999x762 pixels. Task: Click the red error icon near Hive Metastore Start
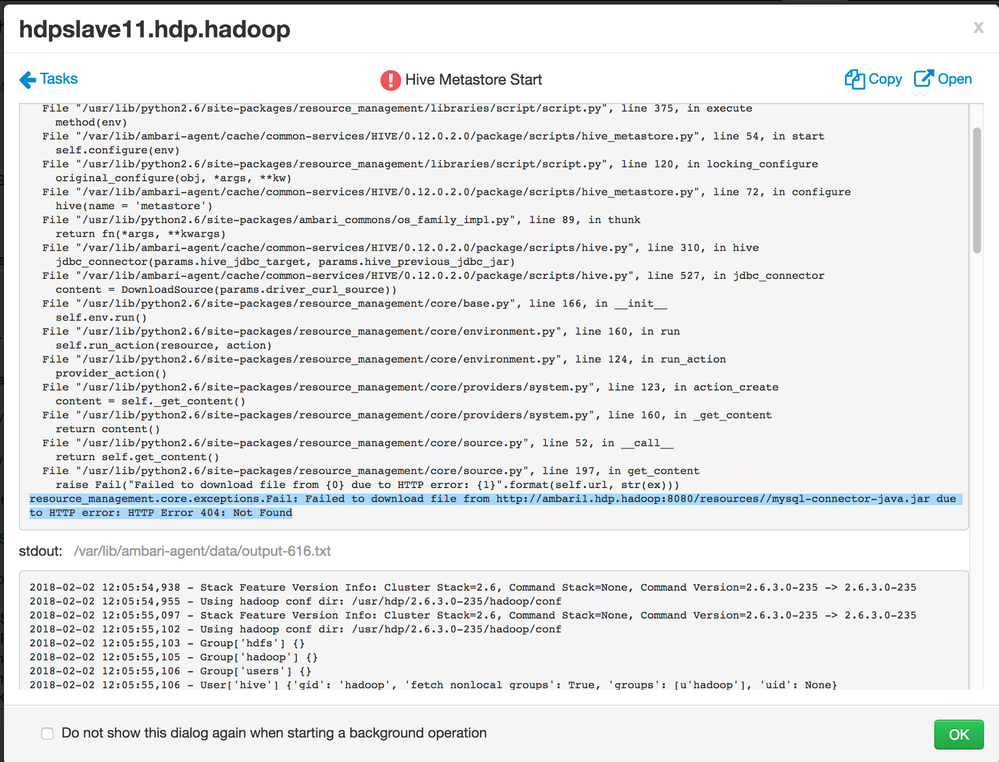coord(389,78)
